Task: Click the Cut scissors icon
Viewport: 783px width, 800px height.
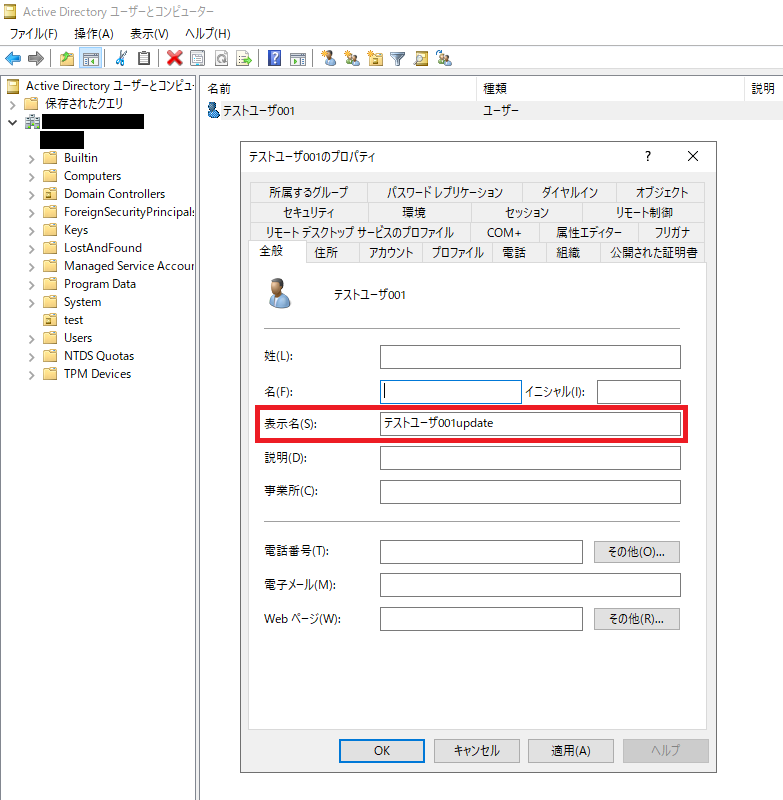Action: [x=121, y=59]
